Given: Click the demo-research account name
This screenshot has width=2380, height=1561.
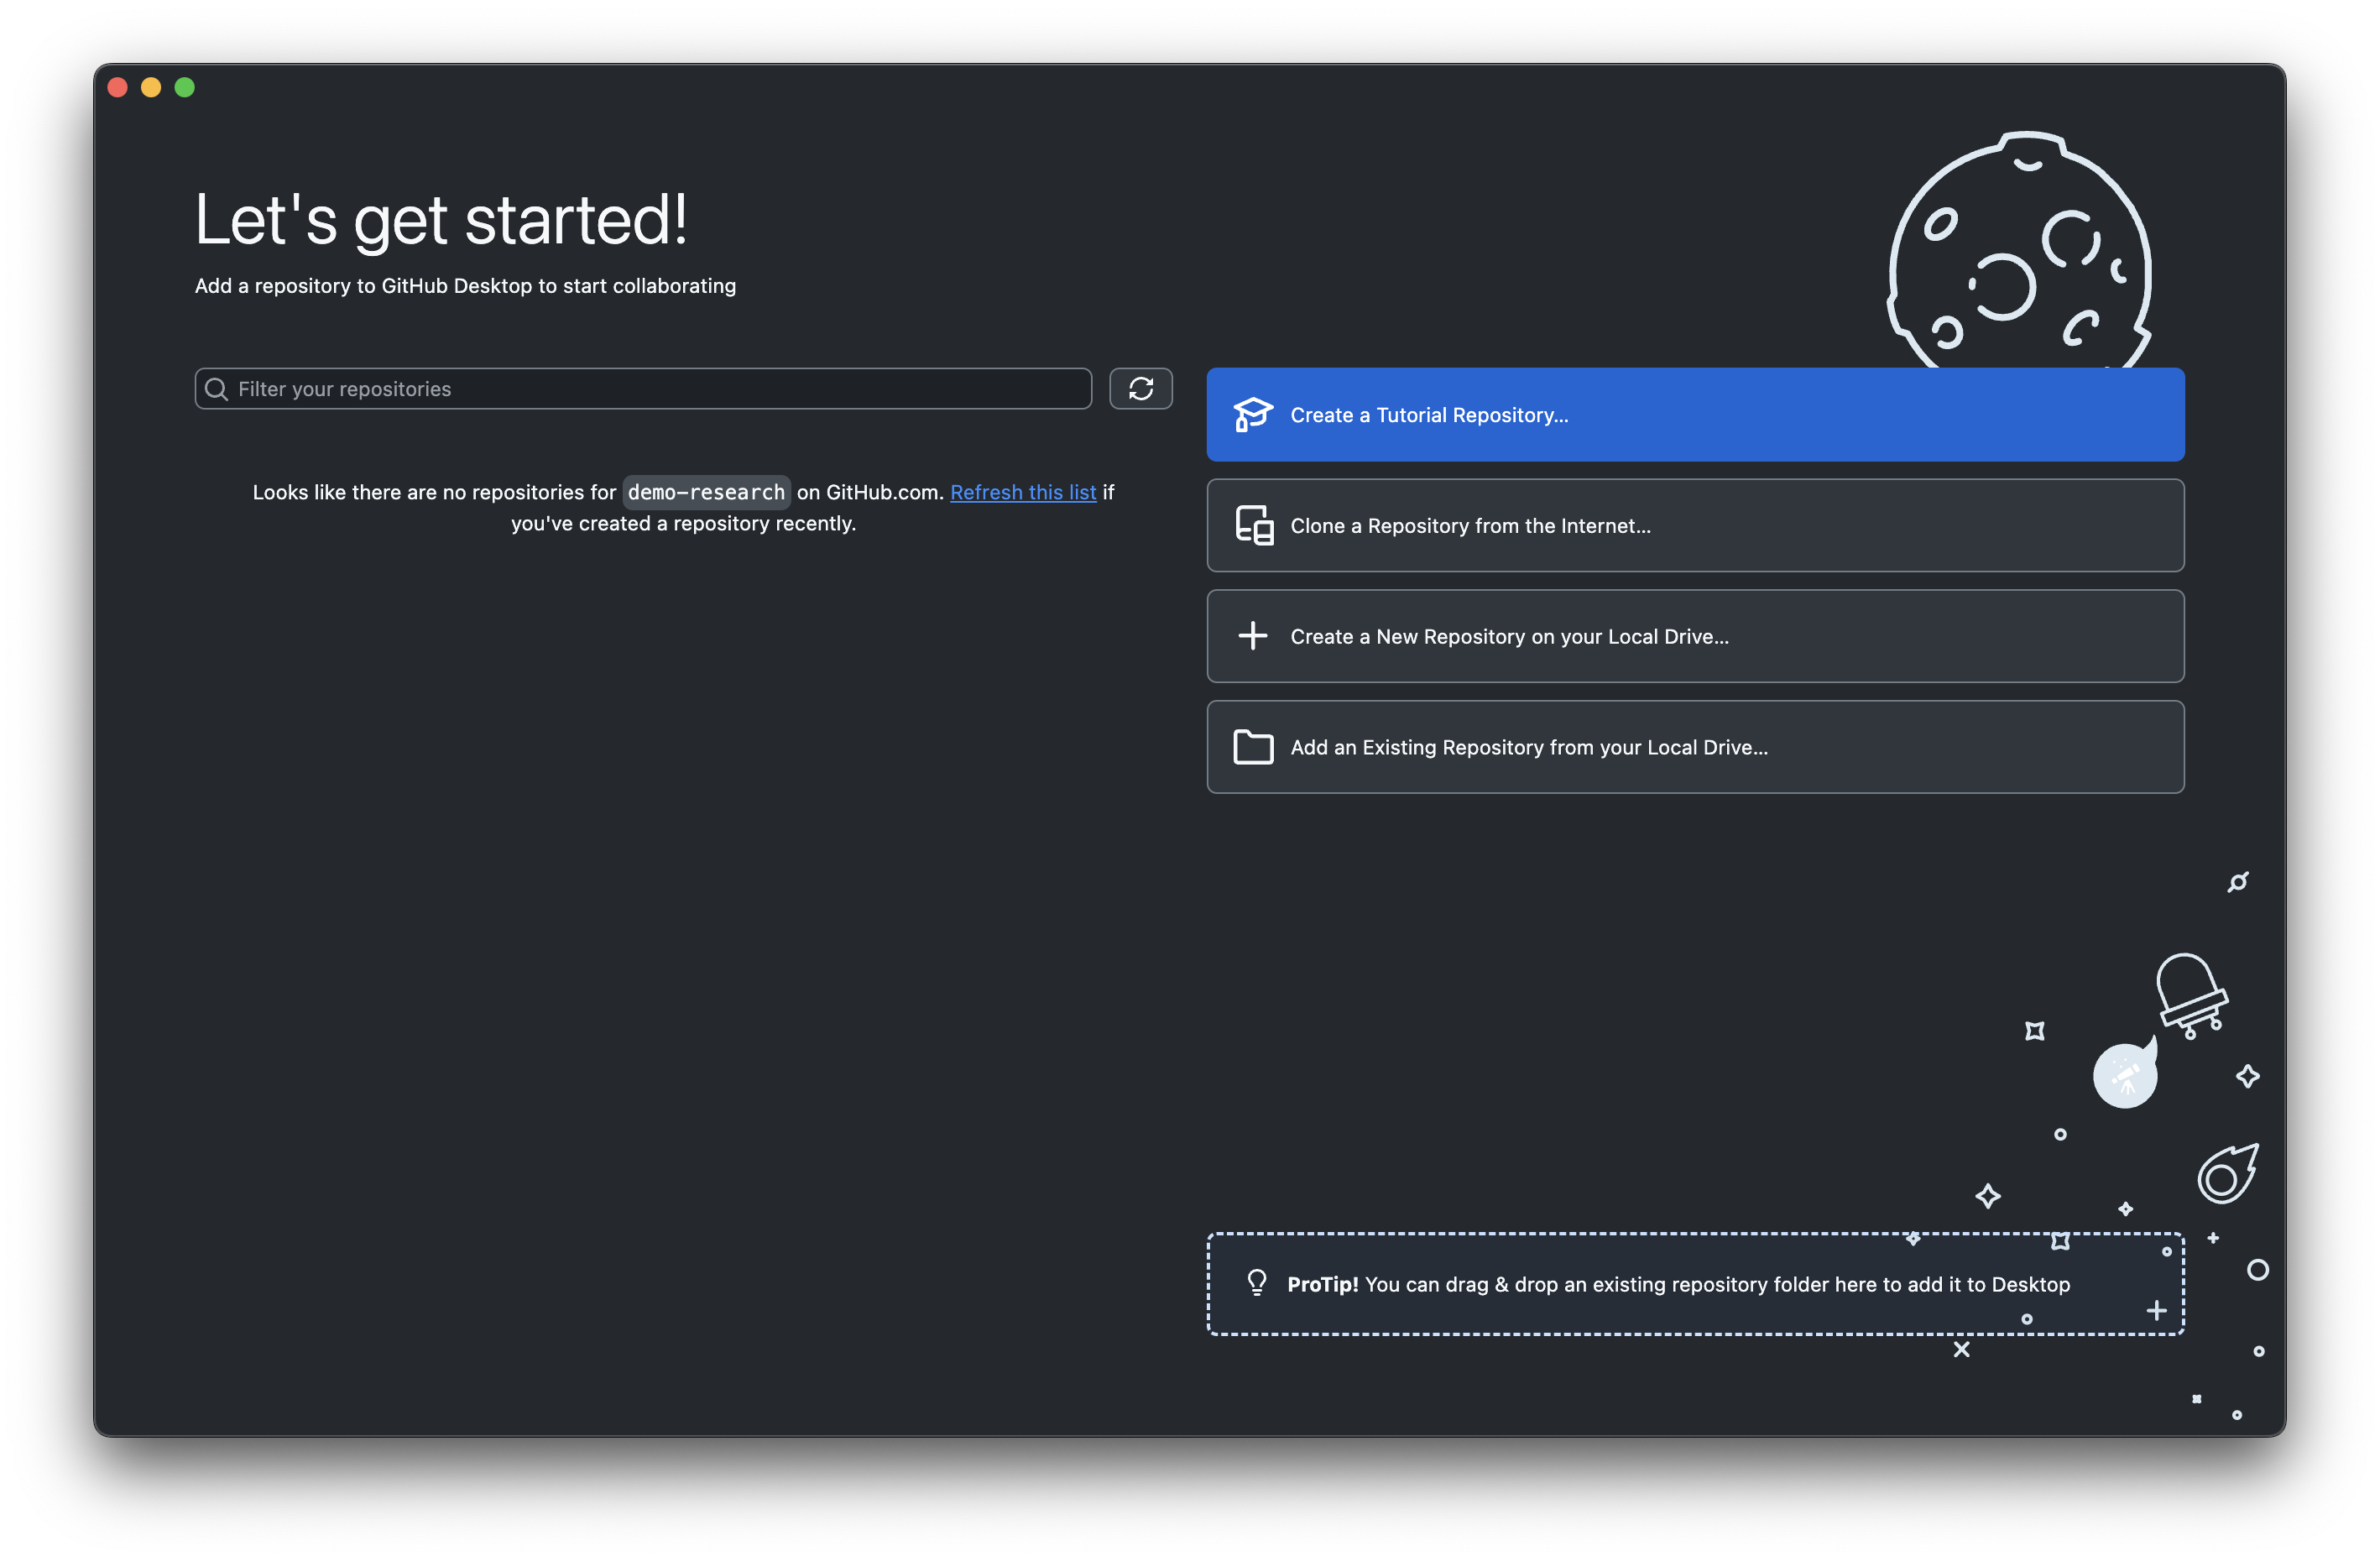Looking at the screenshot, I should click(706, 492).
